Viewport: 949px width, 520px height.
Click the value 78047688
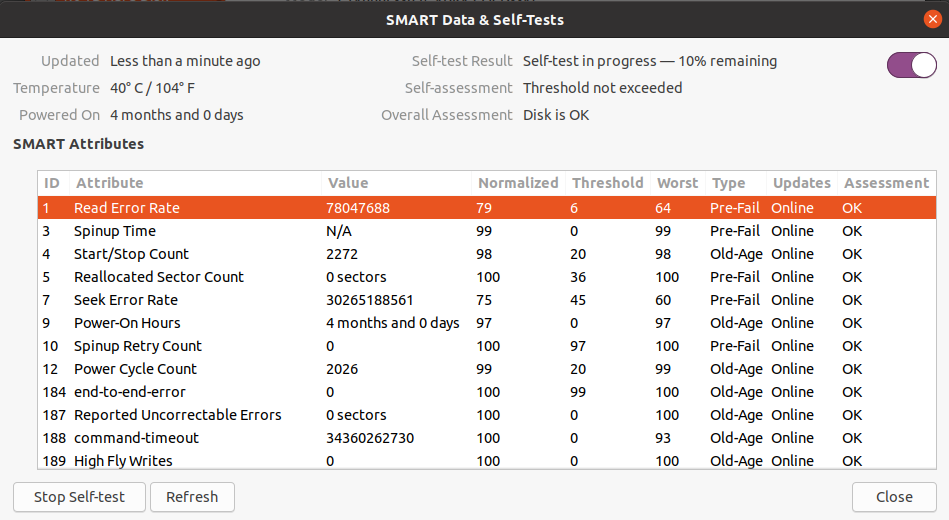pos(358,208)
